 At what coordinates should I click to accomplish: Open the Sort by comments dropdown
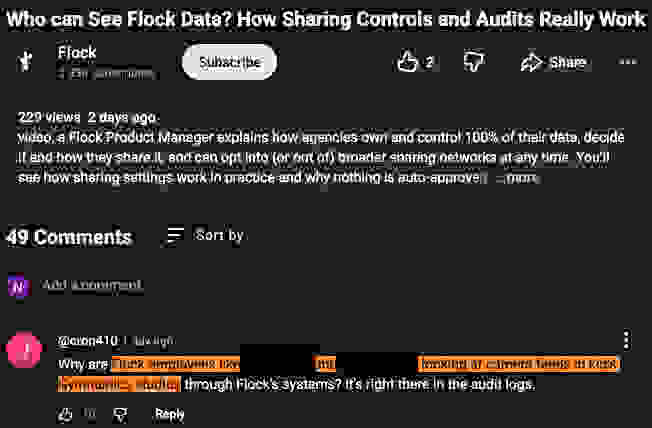click(x=206, y=236)
